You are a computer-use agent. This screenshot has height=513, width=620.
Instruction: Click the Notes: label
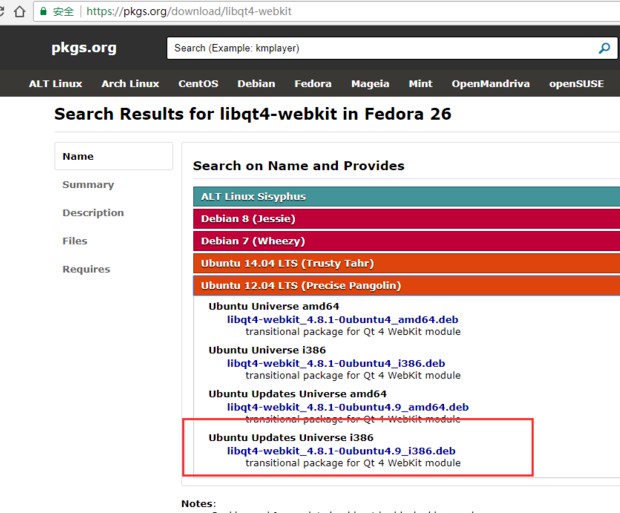[x=198, y=504]
